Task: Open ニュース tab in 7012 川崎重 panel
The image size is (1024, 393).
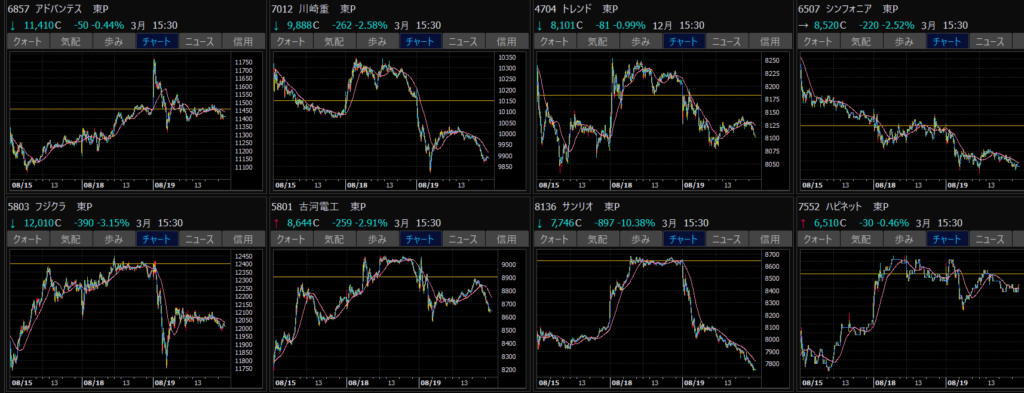Action: coord(464,41)
